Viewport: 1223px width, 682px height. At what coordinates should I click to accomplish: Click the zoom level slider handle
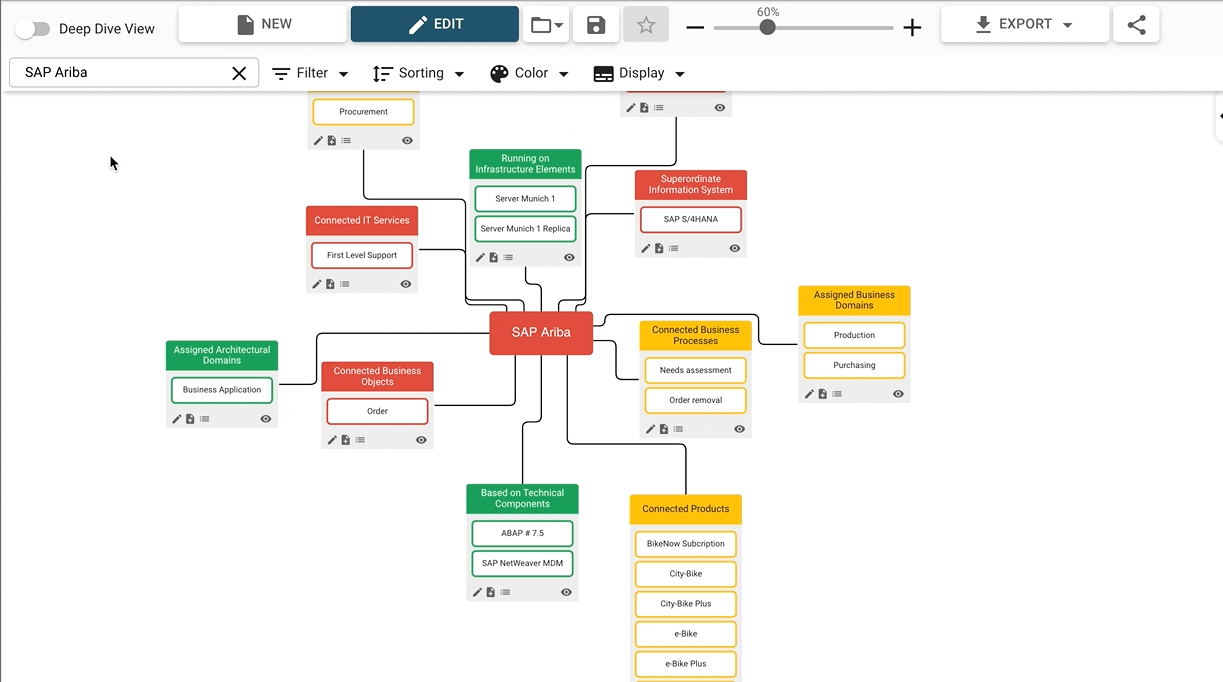[767, 28]
